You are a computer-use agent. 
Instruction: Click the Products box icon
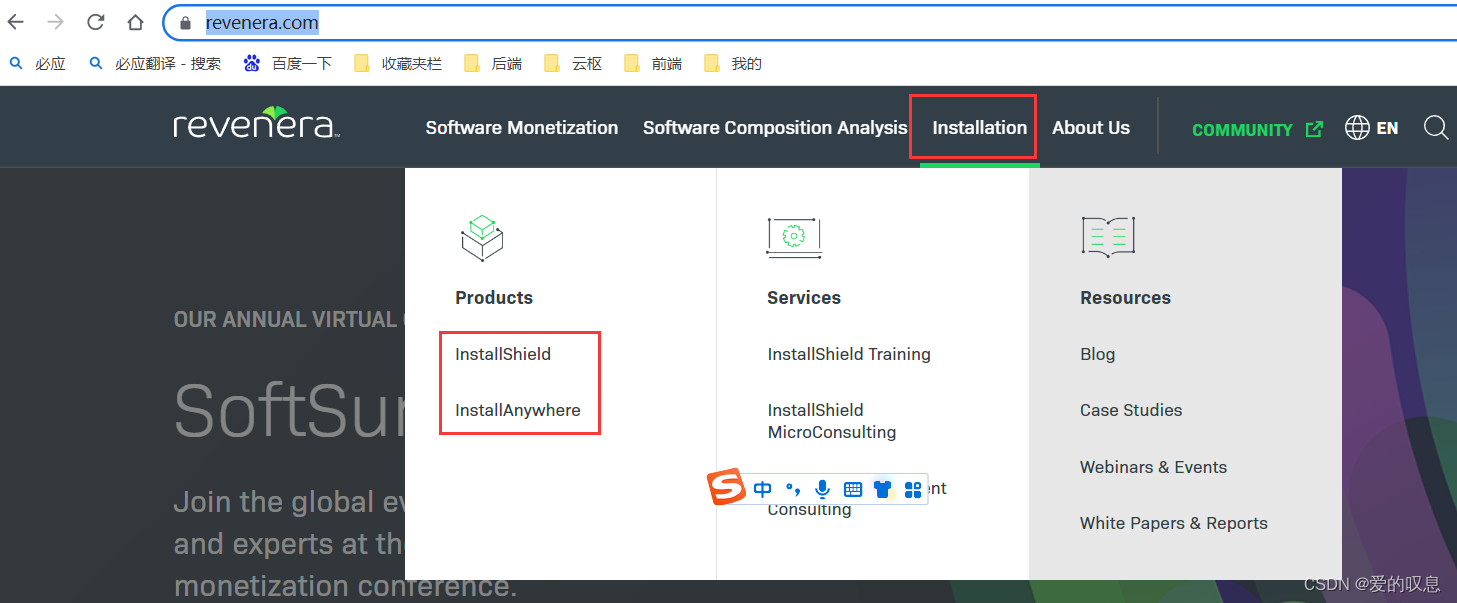tap(482, 238)
